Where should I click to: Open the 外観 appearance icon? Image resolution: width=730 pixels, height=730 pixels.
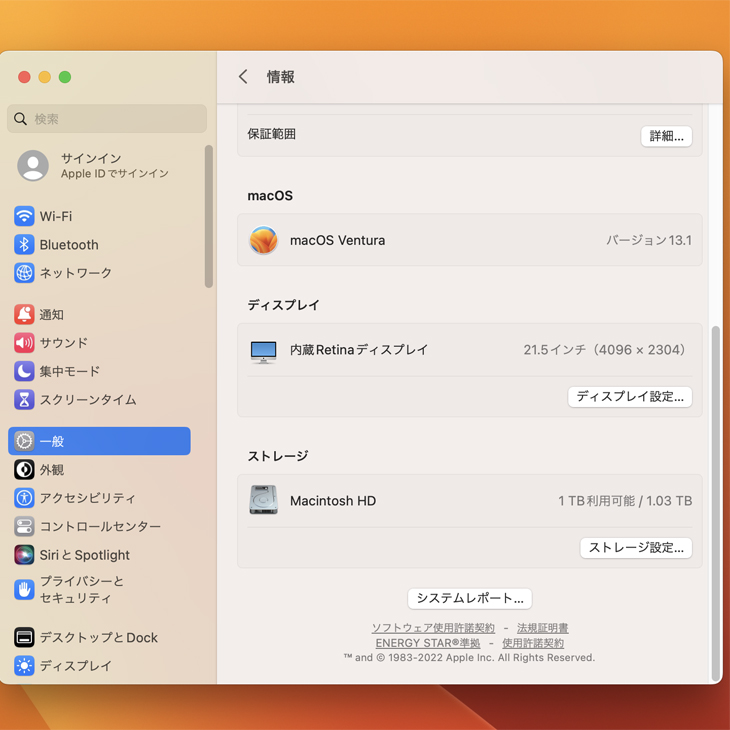(24, 470)
